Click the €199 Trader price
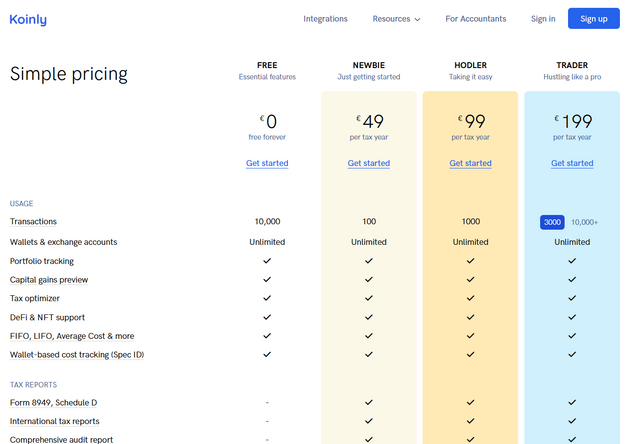640x444 pixels. [573, 121]
